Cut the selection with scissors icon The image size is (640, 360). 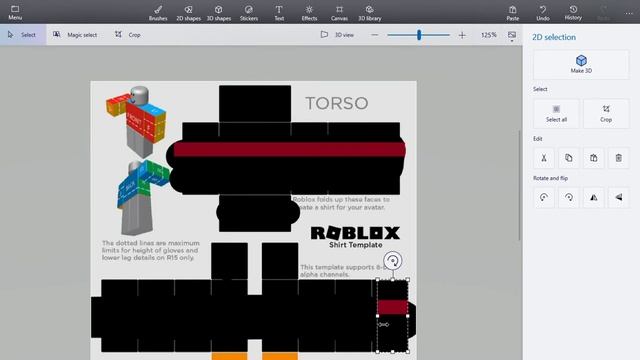coord(544,158)
